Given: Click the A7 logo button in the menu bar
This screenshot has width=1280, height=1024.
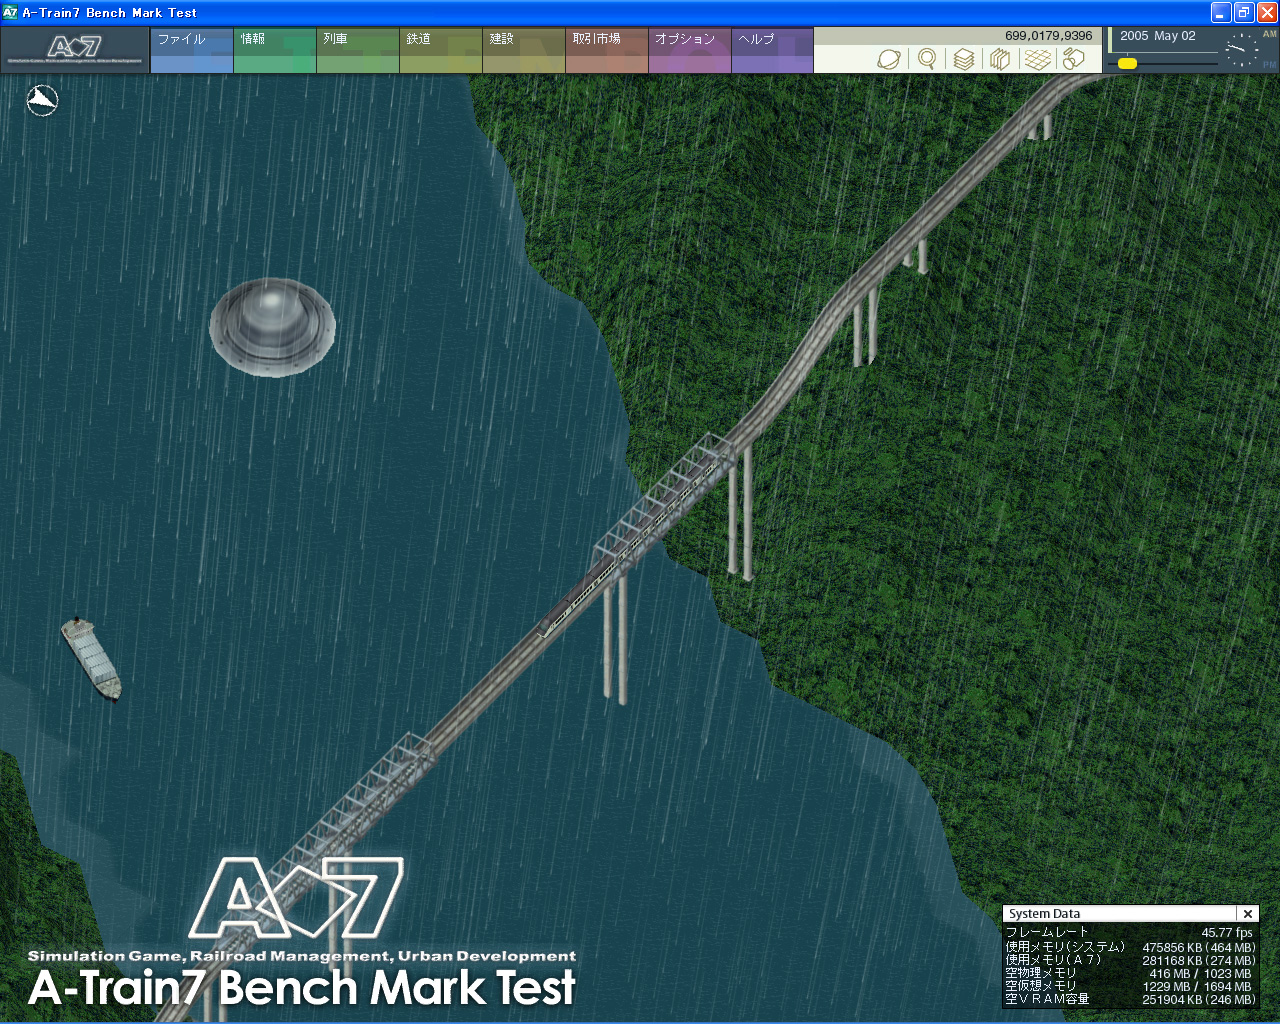Looking at the screenshot, I should [75, 50].
